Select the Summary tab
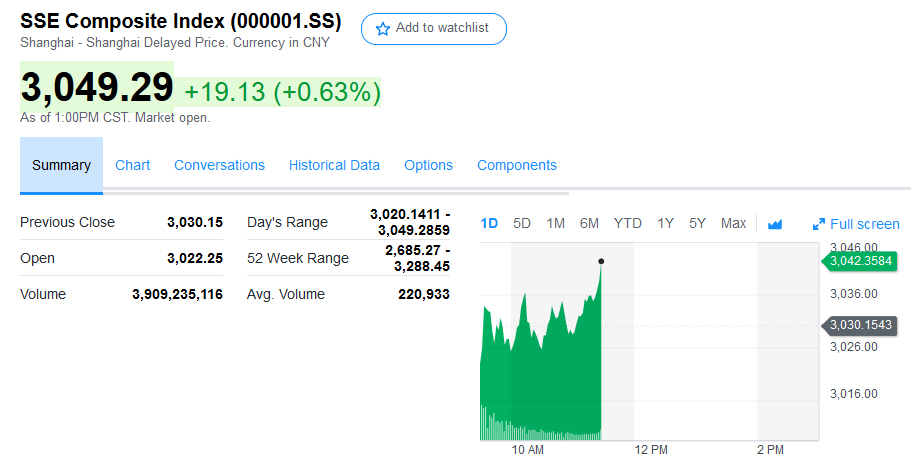Image resolution: width=911 pixels, height=461 pixels. click(61, 165)
